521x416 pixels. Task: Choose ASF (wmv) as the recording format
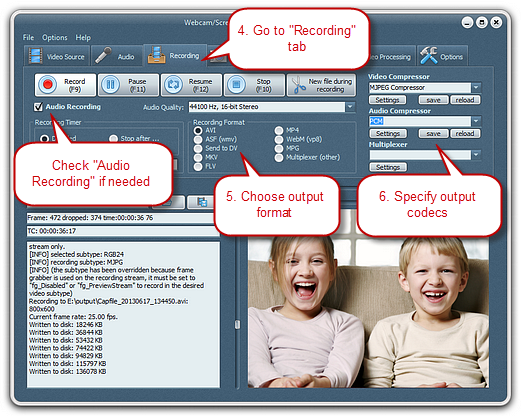coord(198,139)
